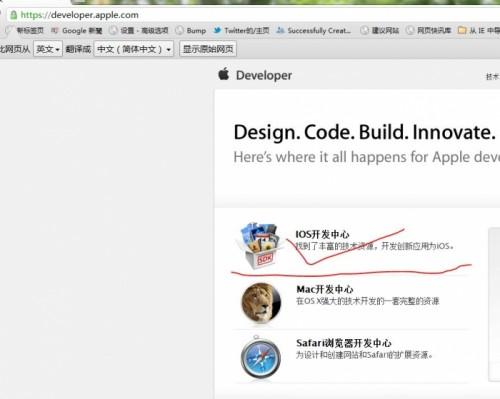The image size is (500, 399).
Task: Open the 设置 - 高级选项 bookmark
Action: coord(139,31)
